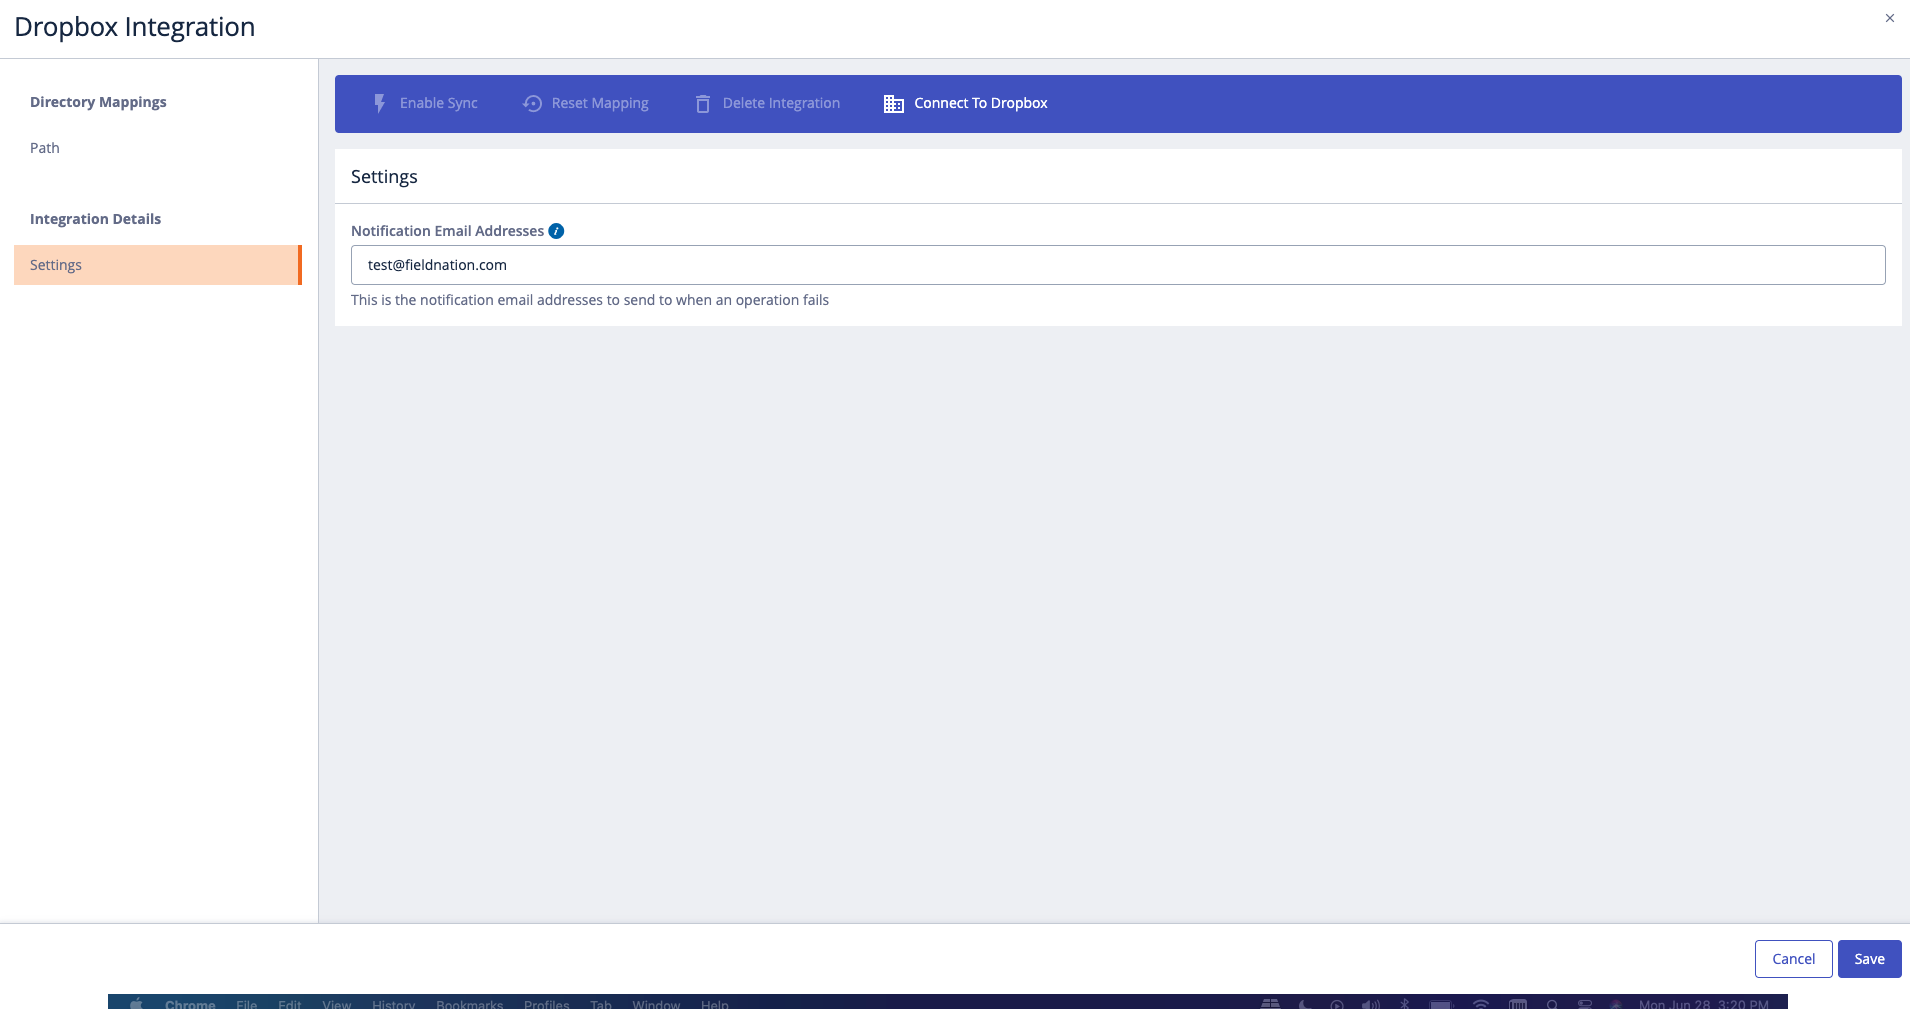
Task: Select the Settings sidebar item
Action: 157,265
